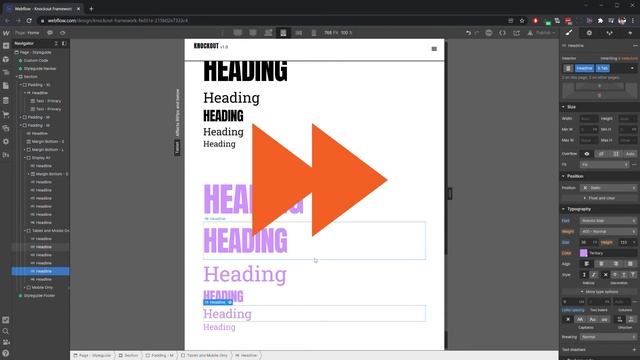Open the help question mark icon
640x360 pixels.
[x=6, y=353]
